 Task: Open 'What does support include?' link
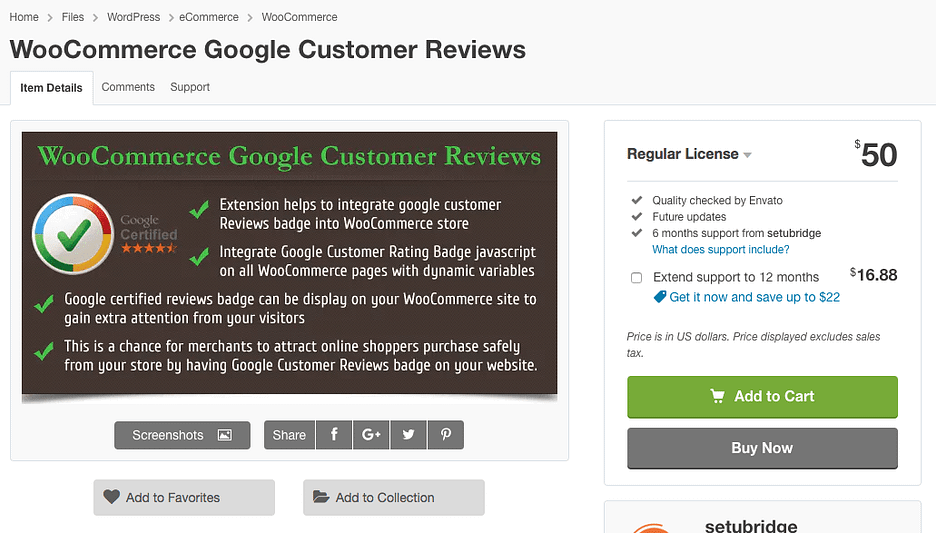coord(720,250)
